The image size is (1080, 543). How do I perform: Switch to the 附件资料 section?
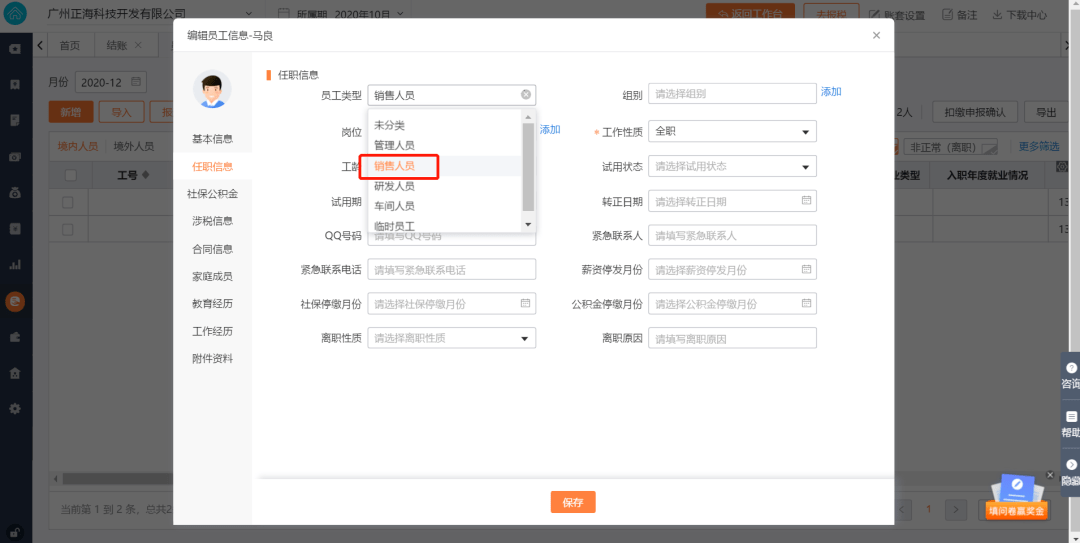coord(212,358)
